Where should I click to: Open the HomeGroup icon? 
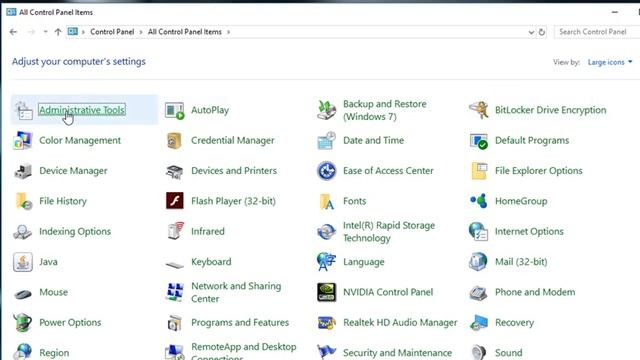478,201
